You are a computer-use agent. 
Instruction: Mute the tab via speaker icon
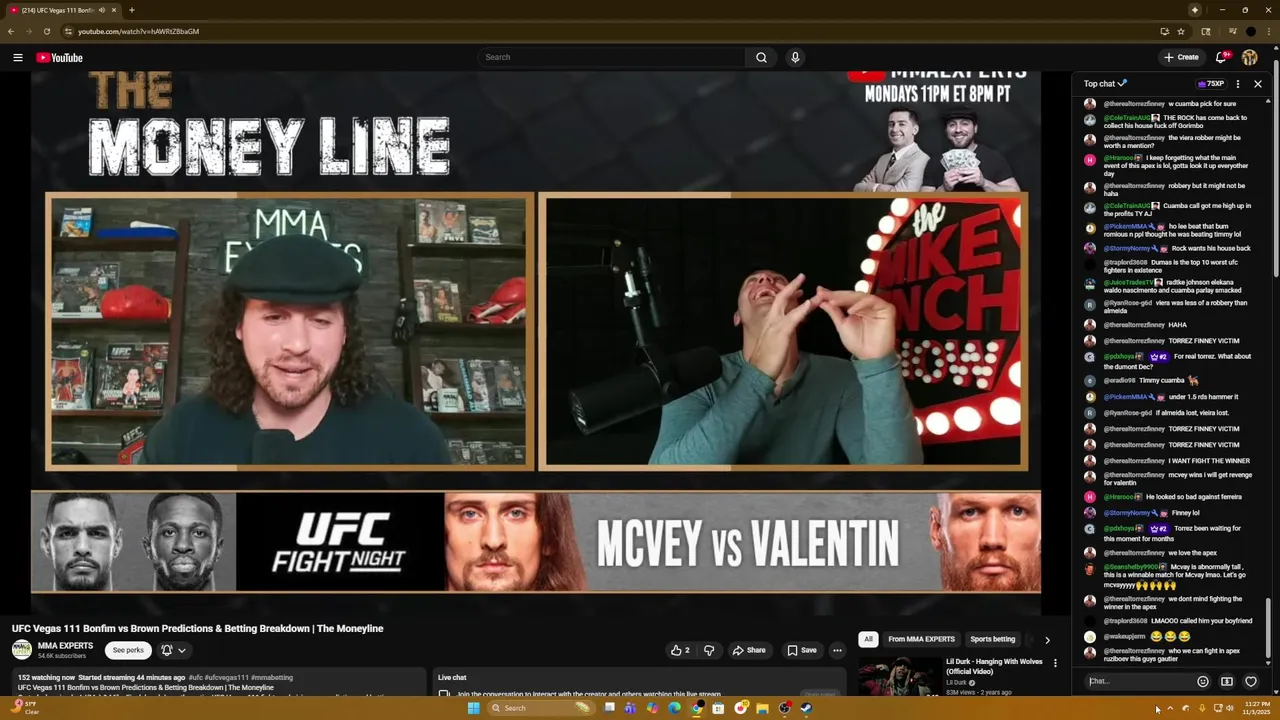click(x=102, y=10)
